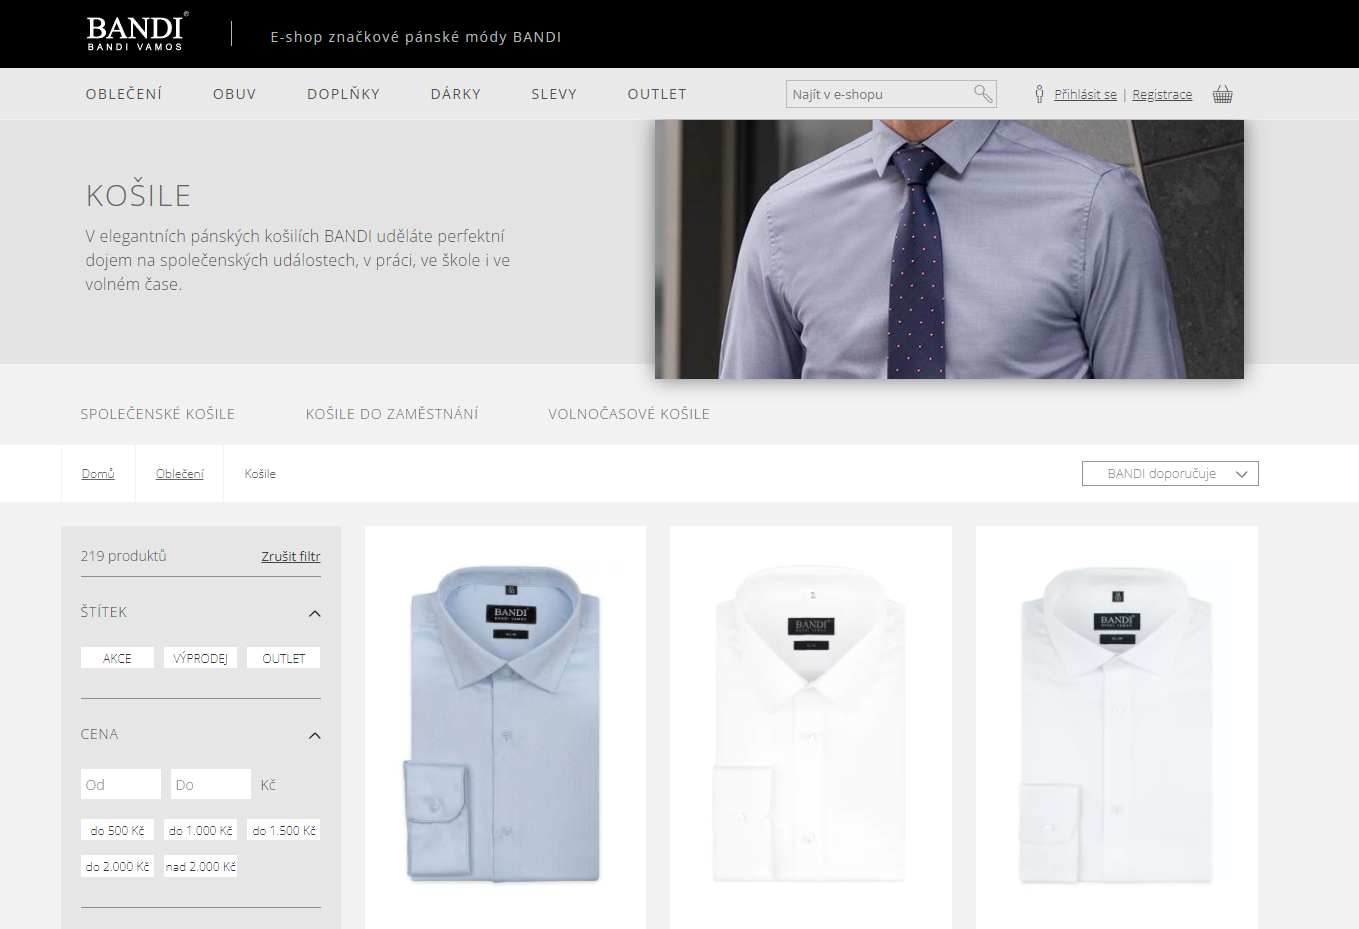Image resolution: width=1359 pixels, height=929 pixels.
Task: Click 'E-shop značkové pánské módy BANDI' tagline
Action: pyautogui.click(x=416, y=37)
